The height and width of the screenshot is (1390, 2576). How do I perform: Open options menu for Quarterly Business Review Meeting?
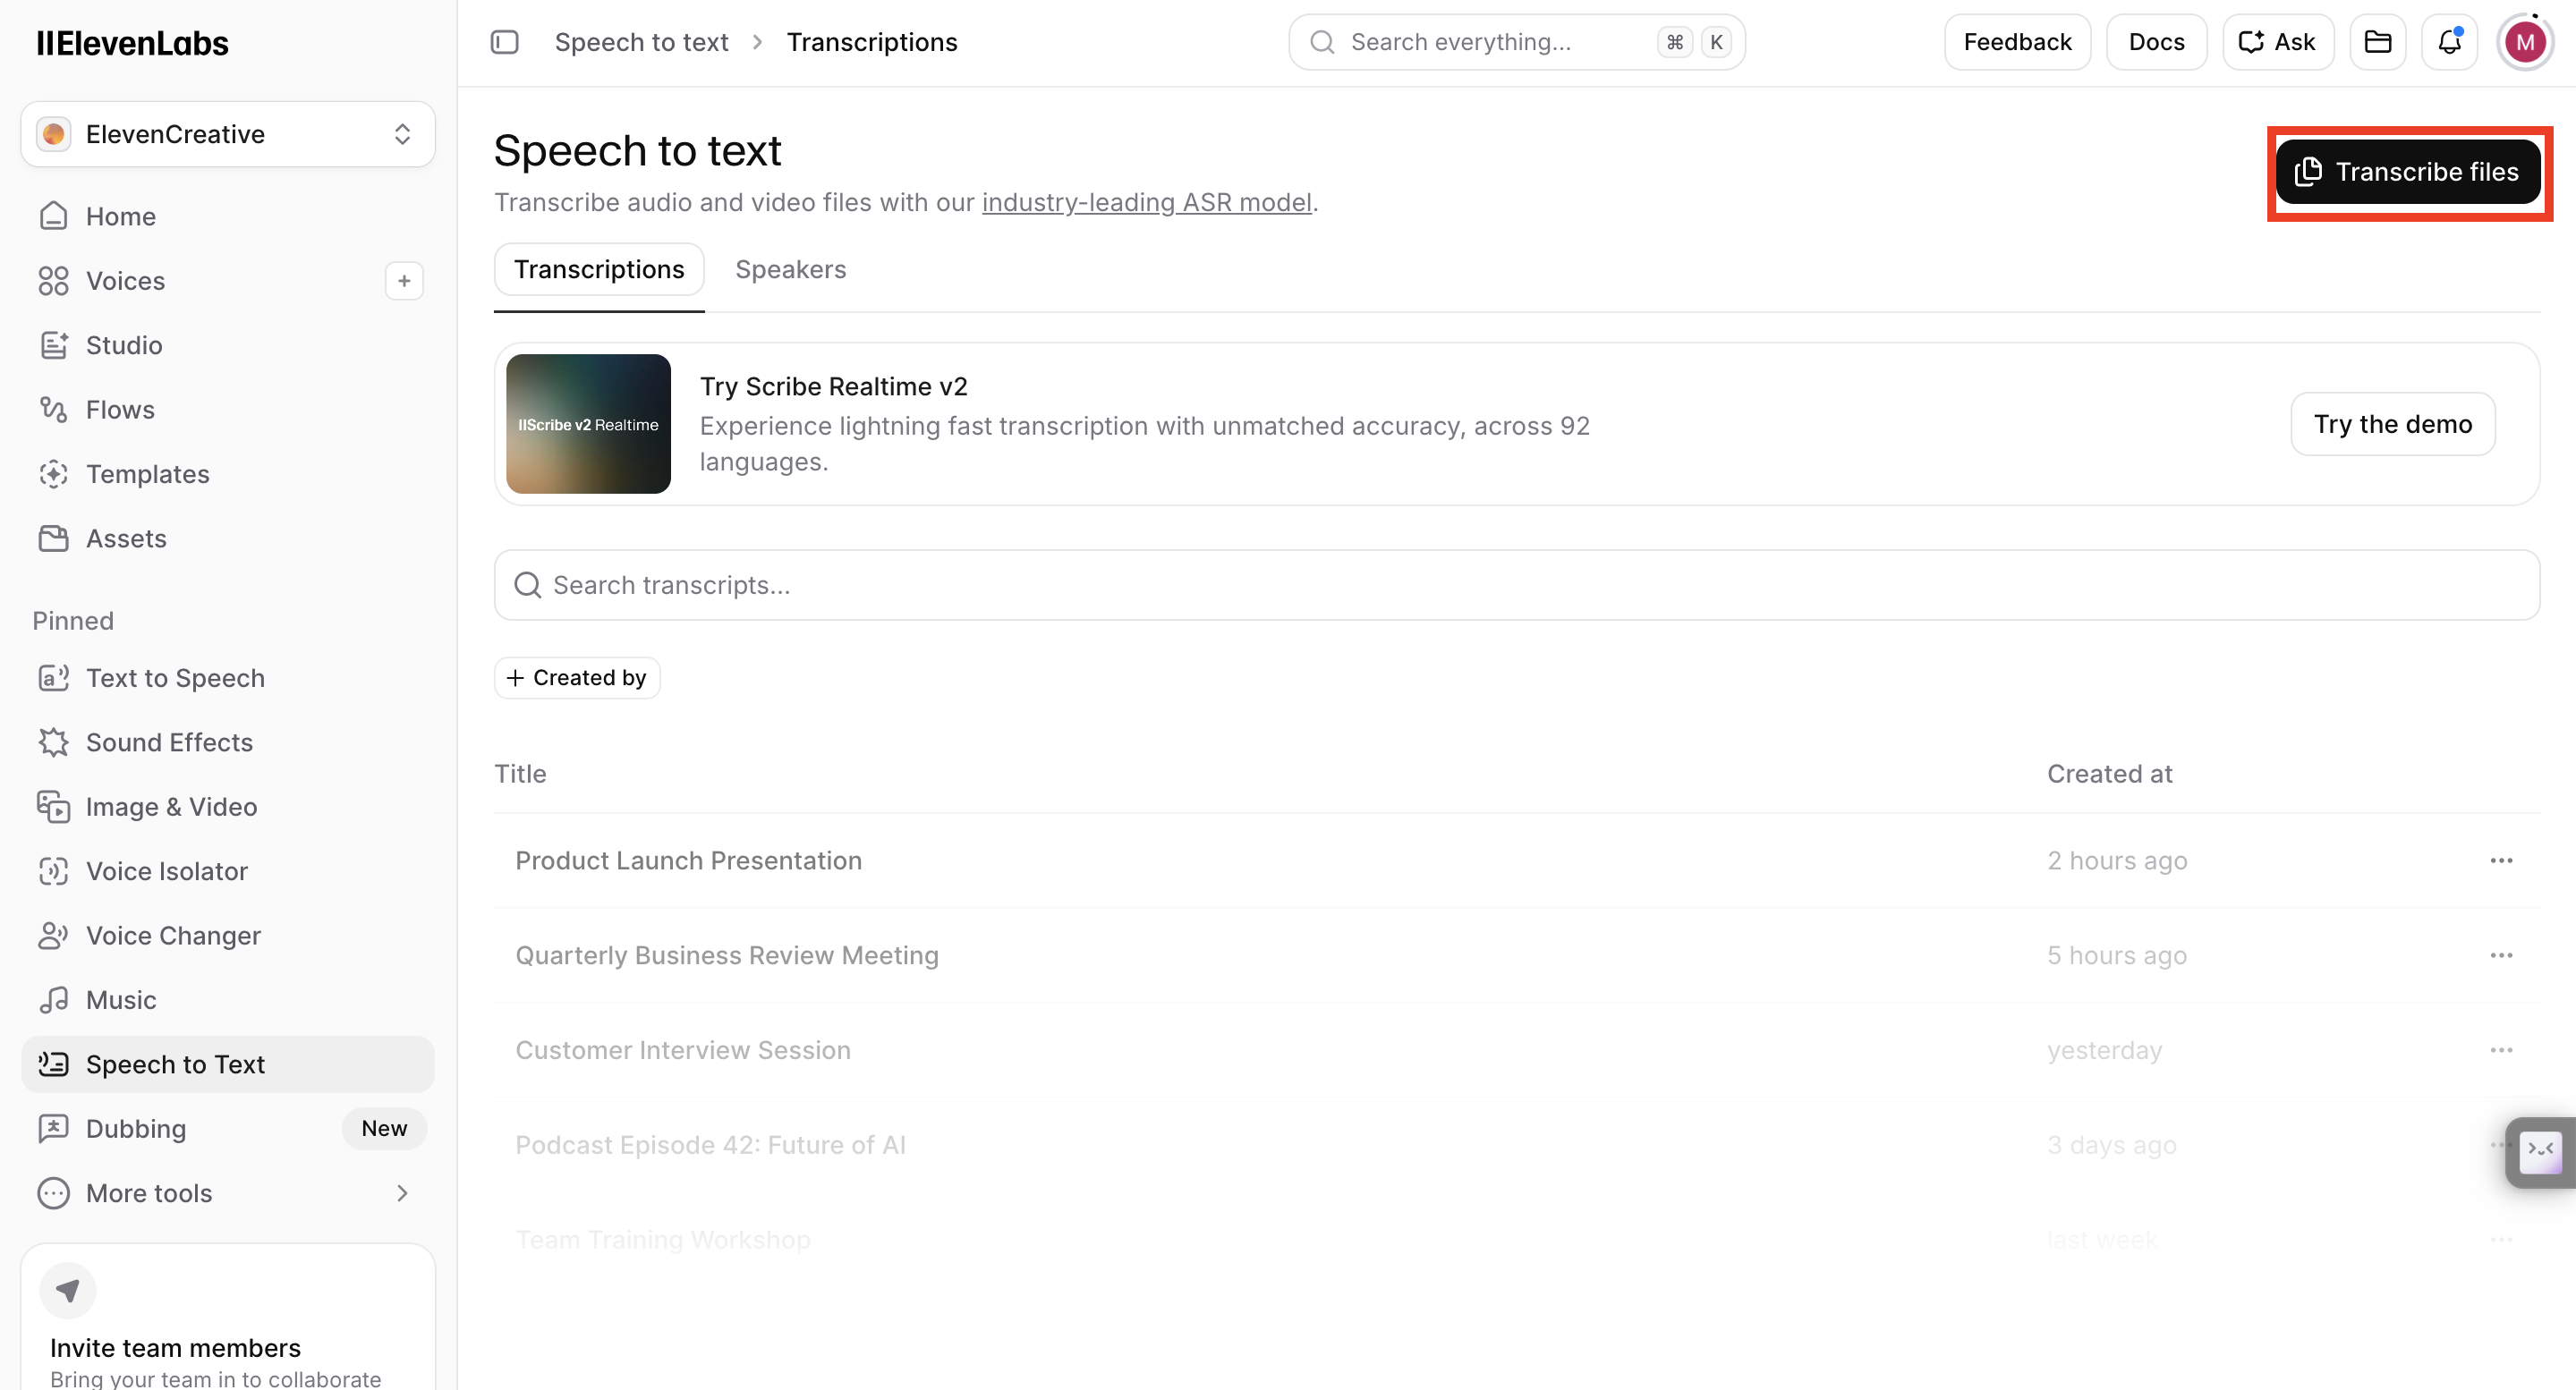coord(2501,955)
